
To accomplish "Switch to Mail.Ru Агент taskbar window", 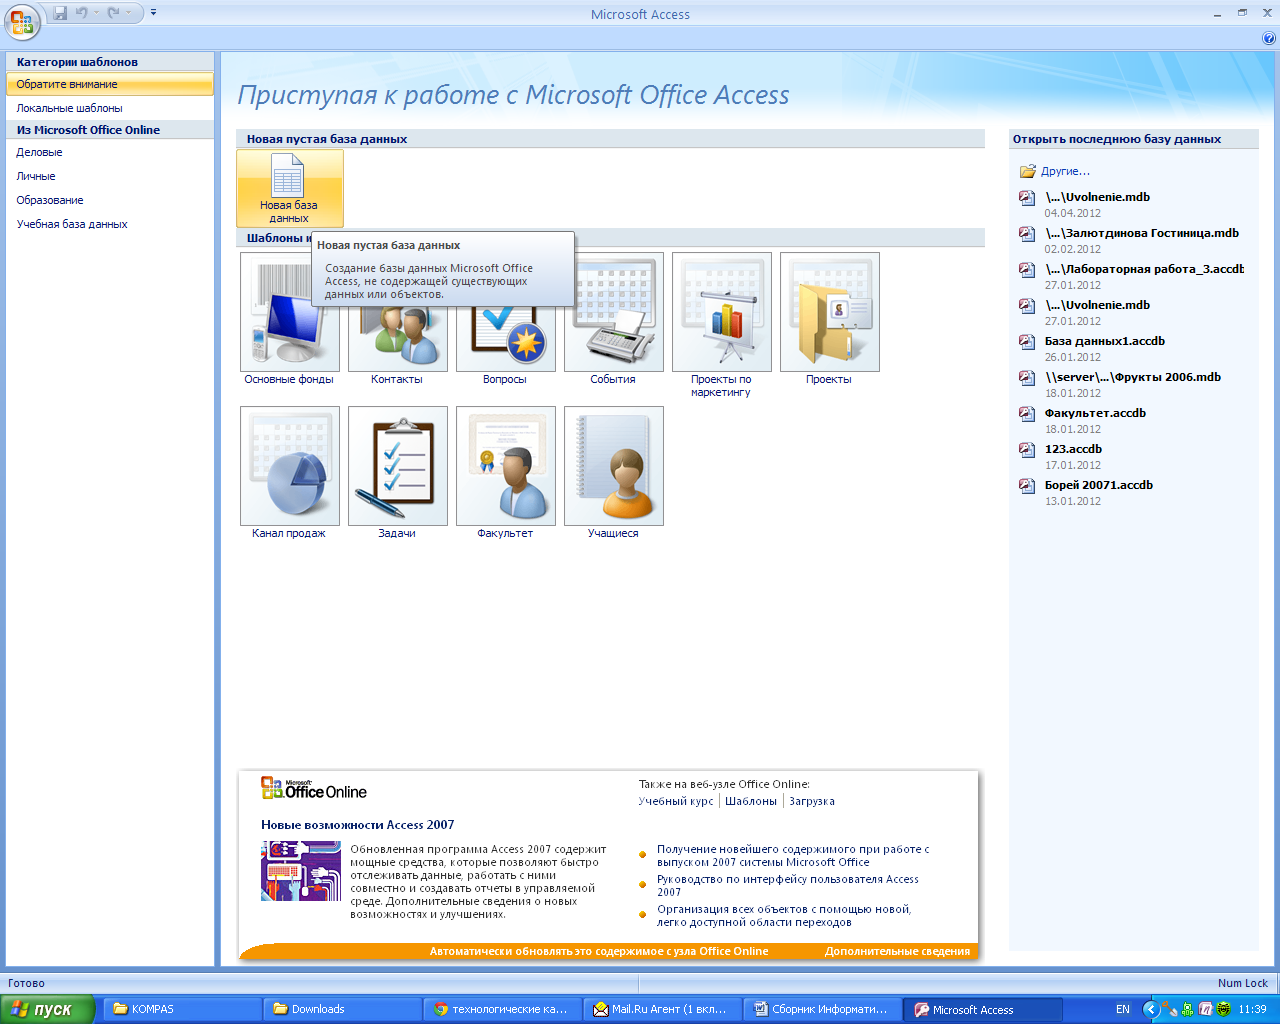I will click(662, 1009).
